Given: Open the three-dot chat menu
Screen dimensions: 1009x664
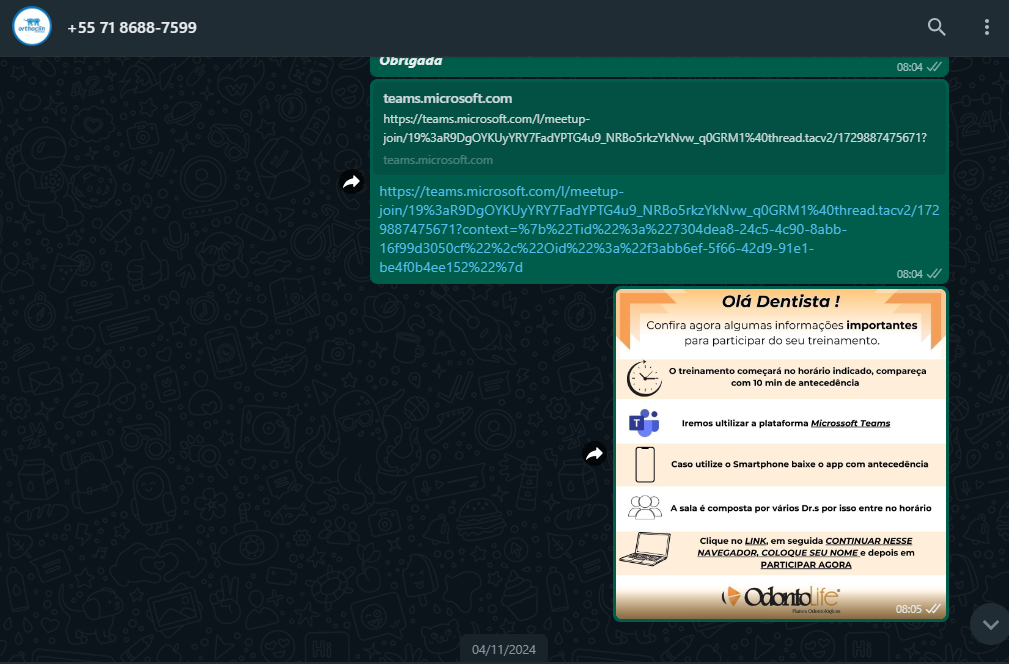Looking at the screenshot, I should [986, 27].
